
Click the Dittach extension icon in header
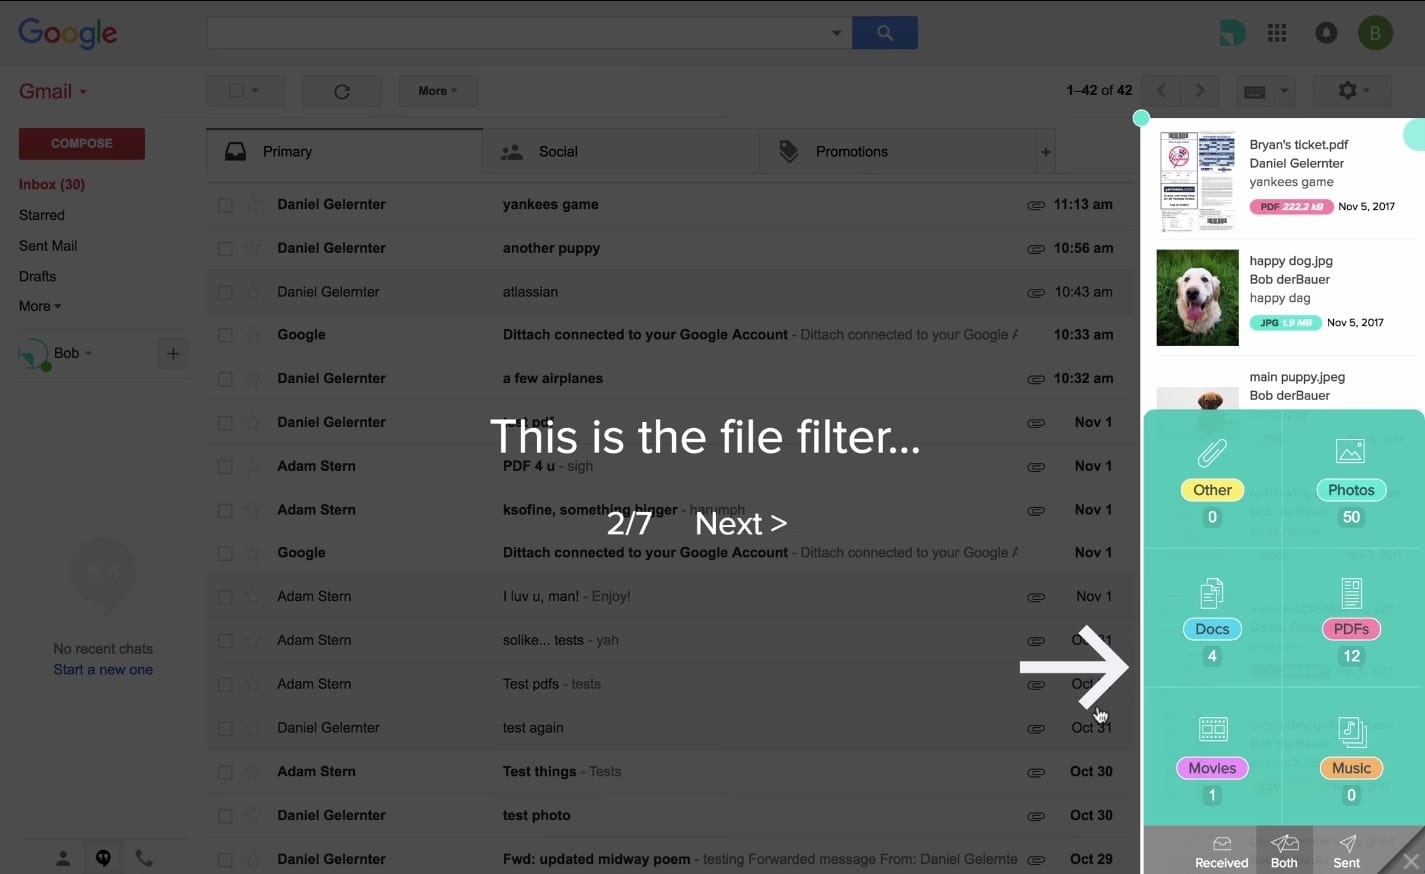click(x=1232, y=33)
